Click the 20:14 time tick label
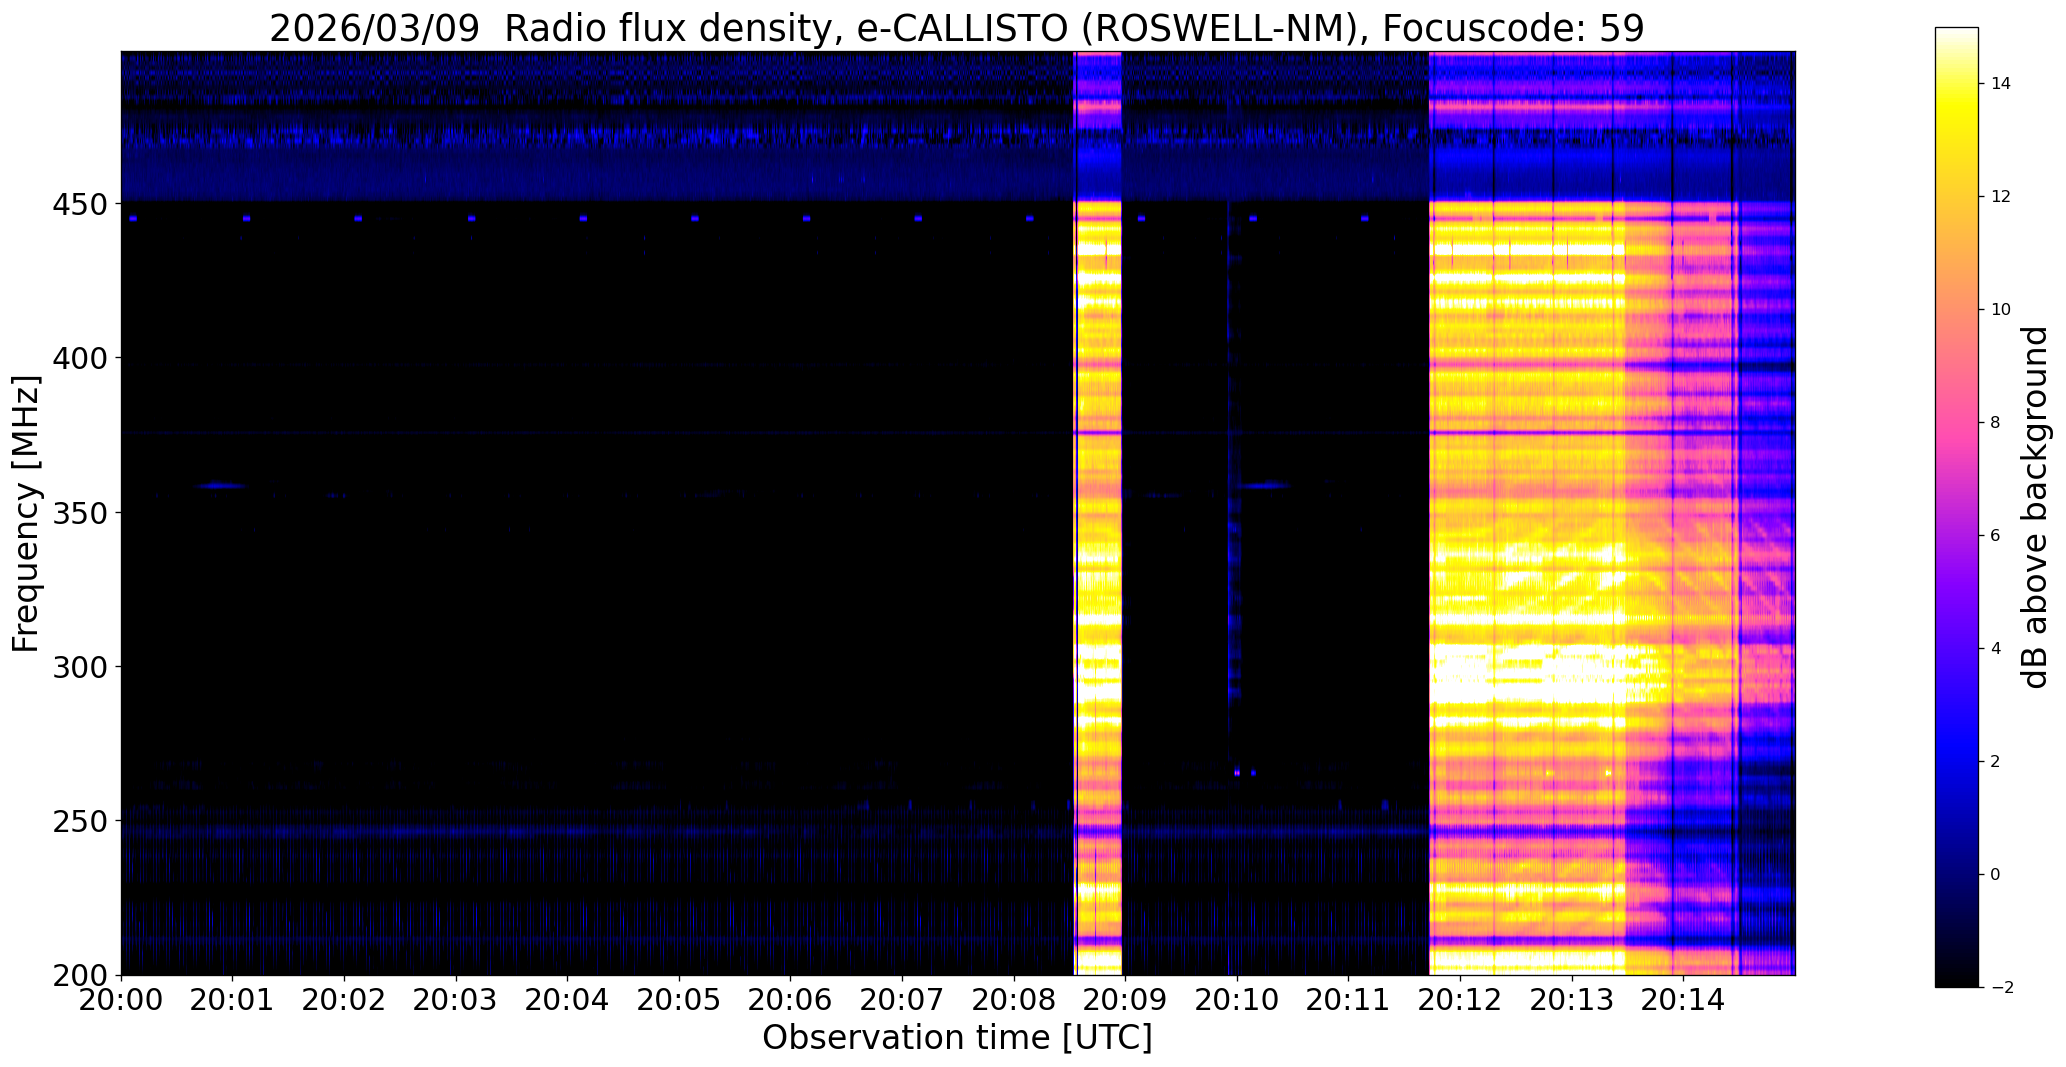This screenshot has height=1067, width=2066. [x=1683, y=998]
